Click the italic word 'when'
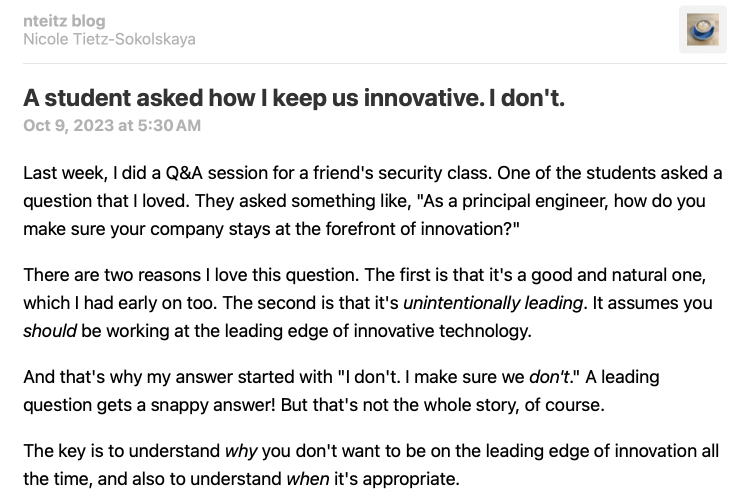 (x=308, y=479)
